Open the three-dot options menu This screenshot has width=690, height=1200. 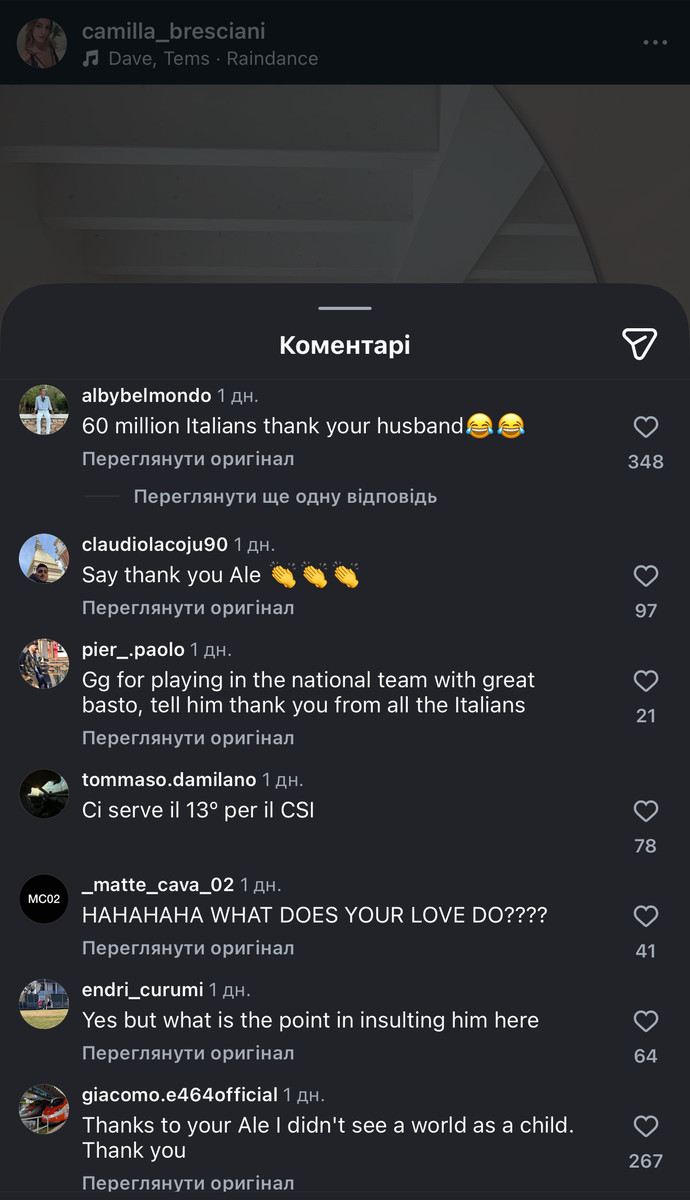655,43
